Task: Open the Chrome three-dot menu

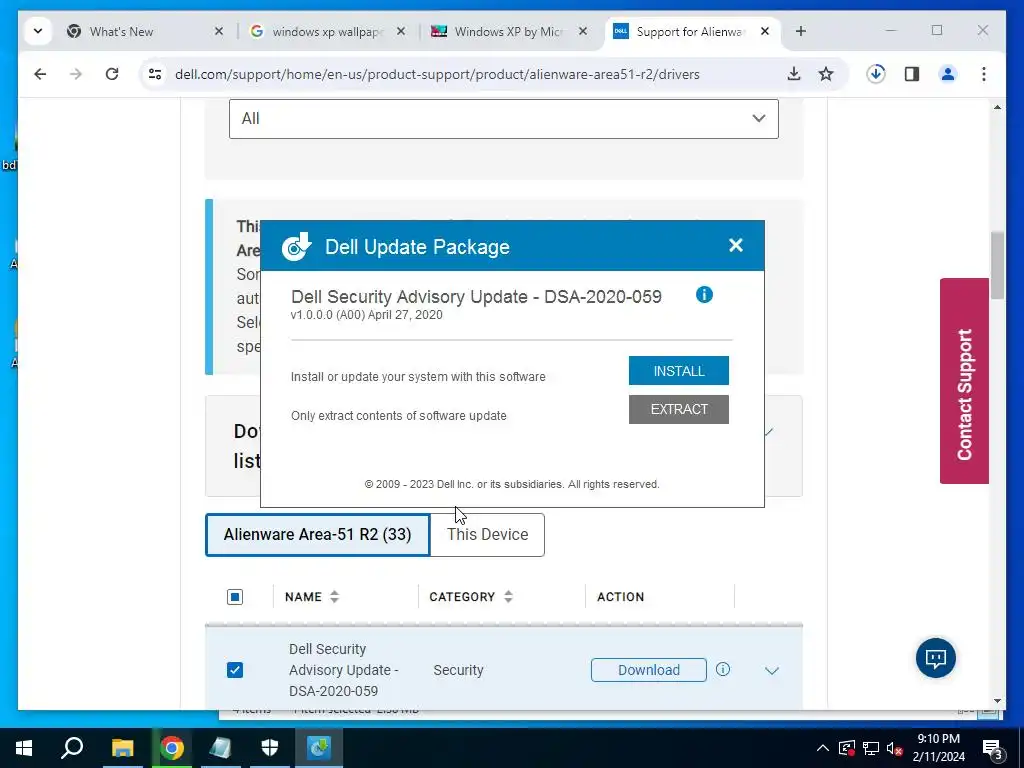Action: pos(984,74)
